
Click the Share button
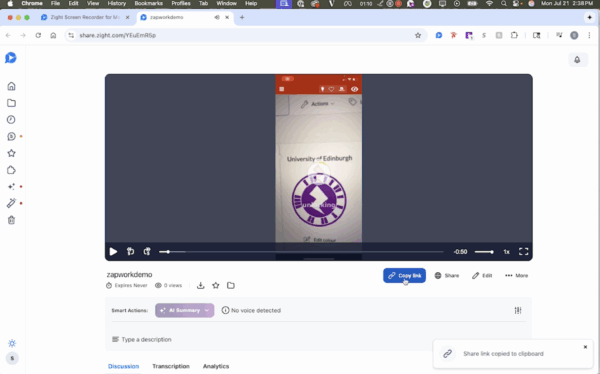447,276
